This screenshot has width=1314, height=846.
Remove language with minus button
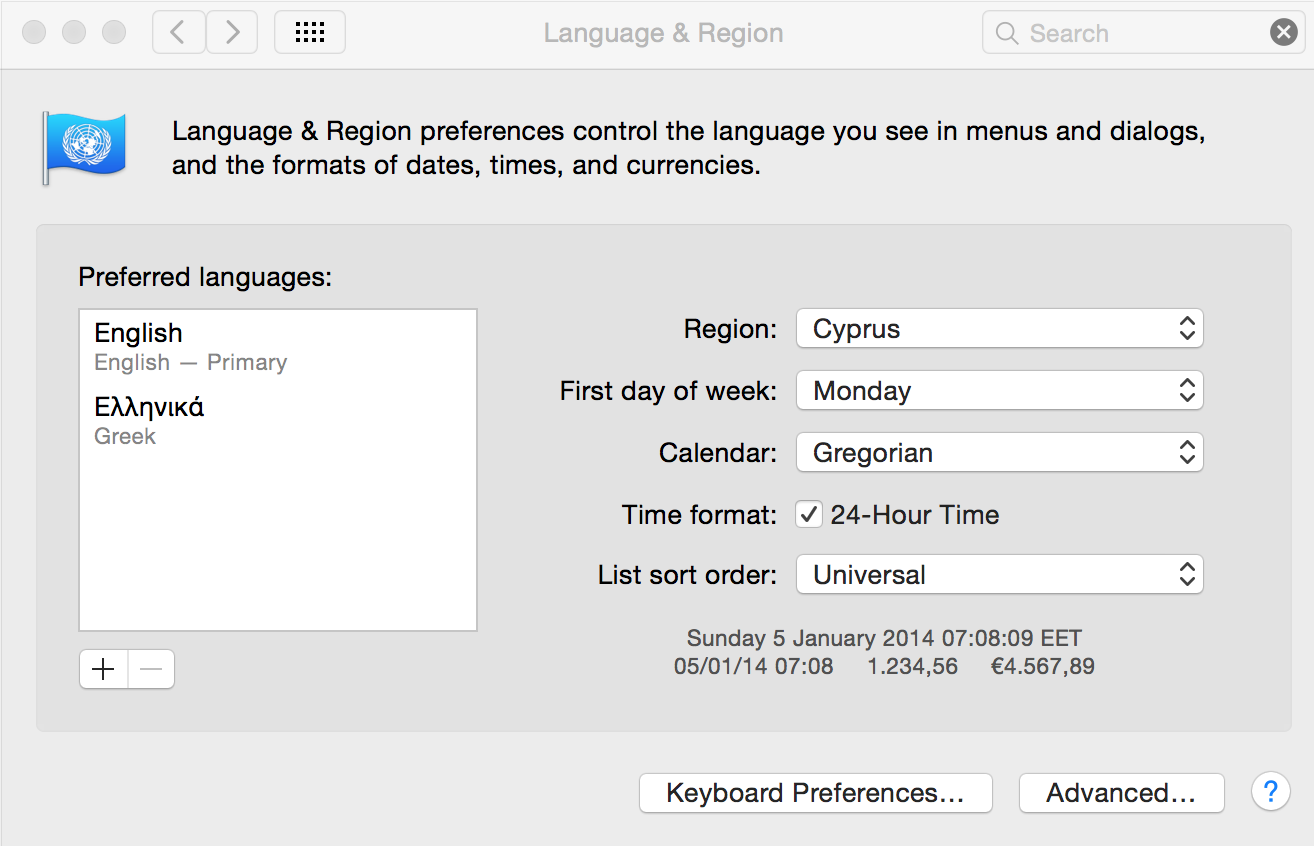151,669
